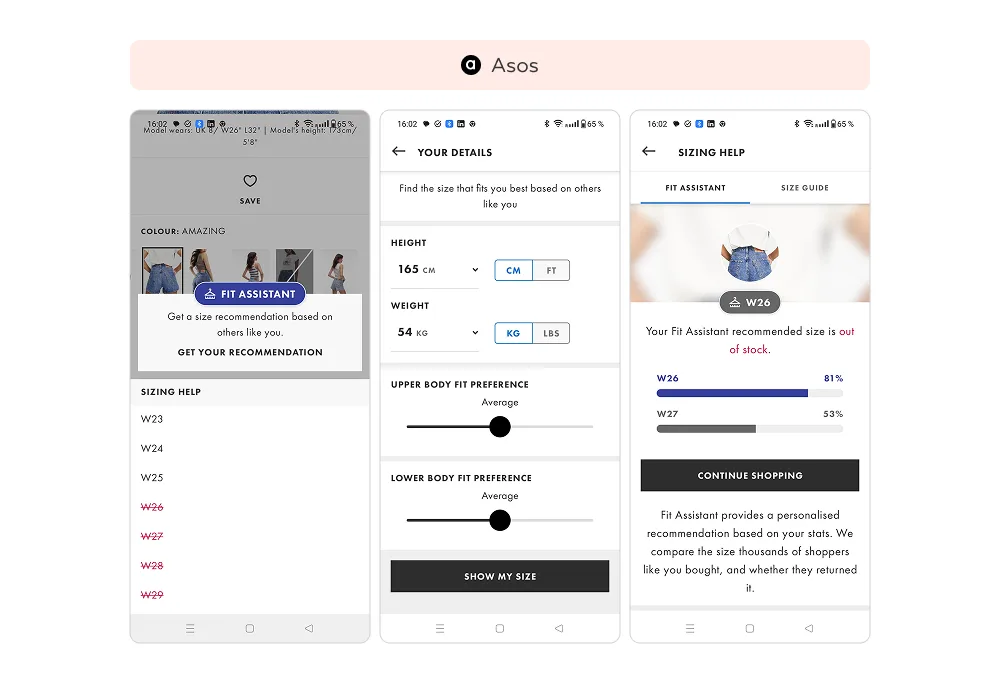Tap circular shorts product image
Screen dimensions: 1000x683
750,253
